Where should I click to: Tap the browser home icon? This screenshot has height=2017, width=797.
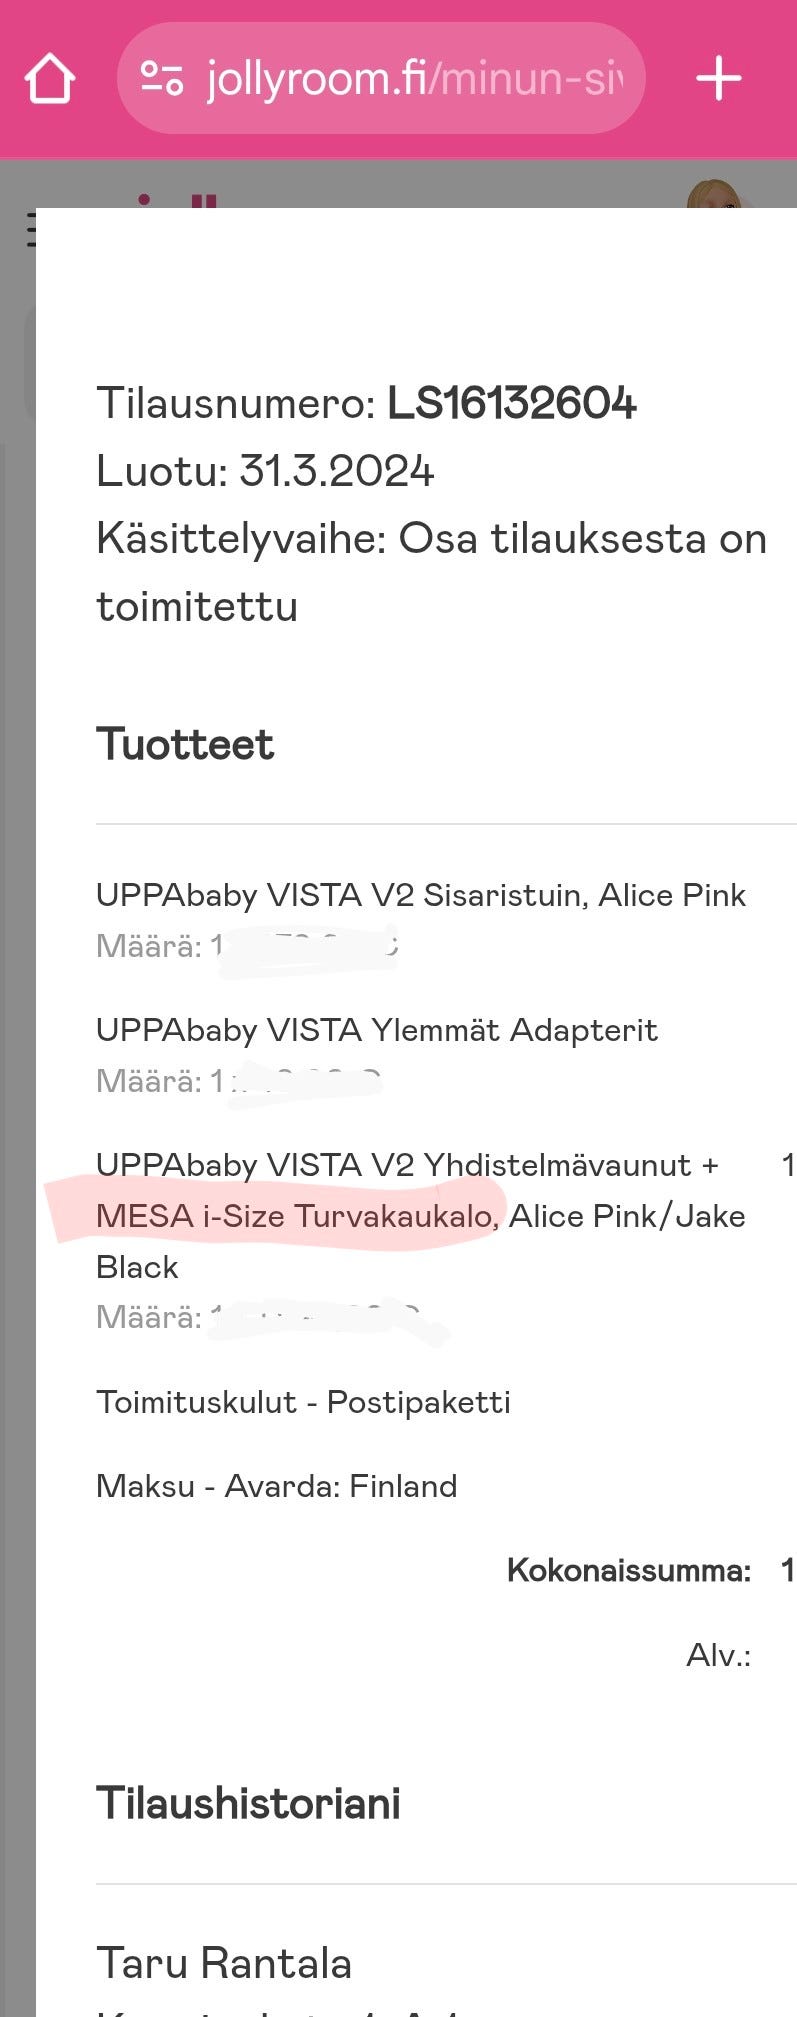50,79
